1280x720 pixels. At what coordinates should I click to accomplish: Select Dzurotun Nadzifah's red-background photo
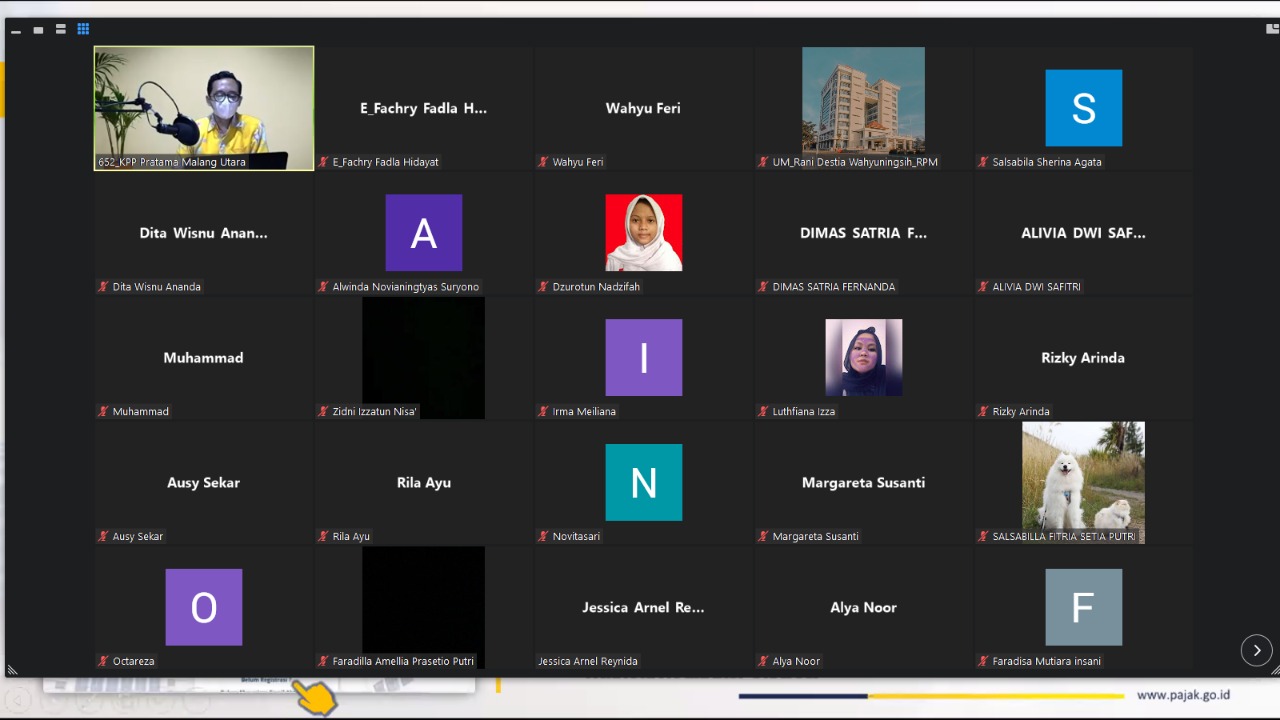(x=643, y=232)
